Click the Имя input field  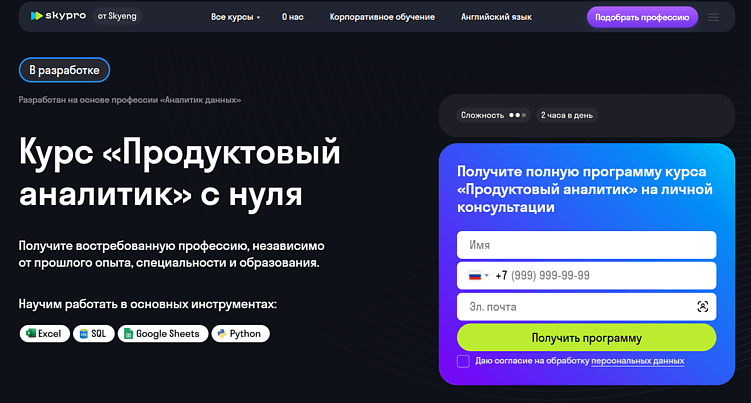tap(586, 245)
